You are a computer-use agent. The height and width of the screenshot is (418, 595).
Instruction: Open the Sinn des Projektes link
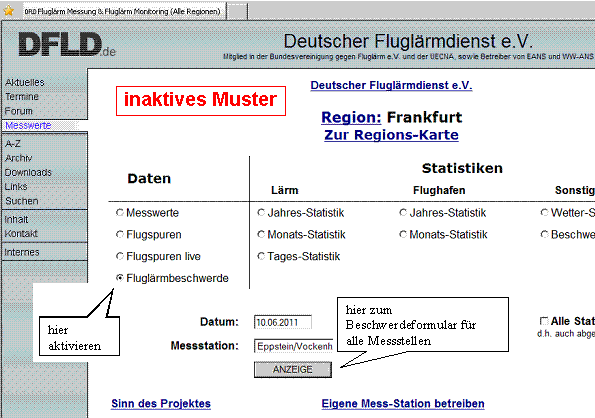pos(161,404)
